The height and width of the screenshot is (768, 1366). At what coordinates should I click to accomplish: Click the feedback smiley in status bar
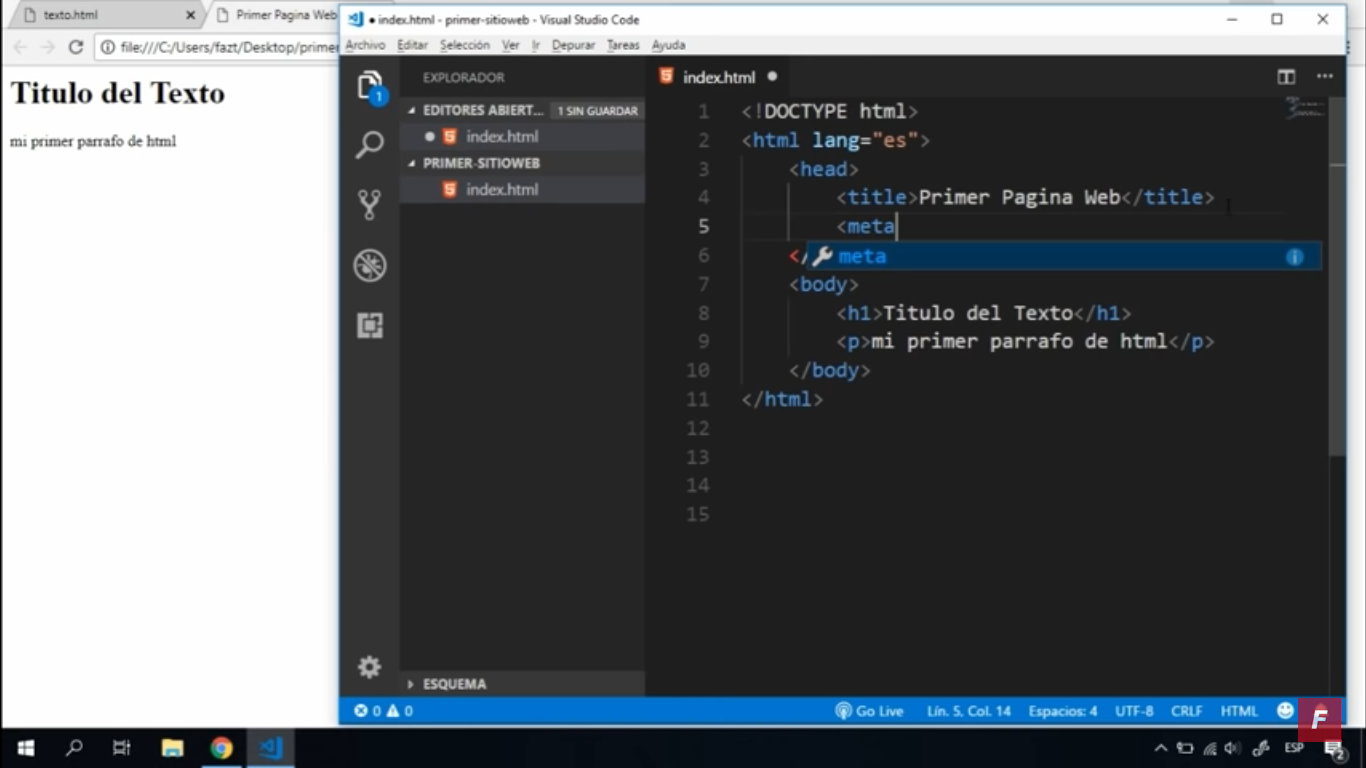point(1285,711)
